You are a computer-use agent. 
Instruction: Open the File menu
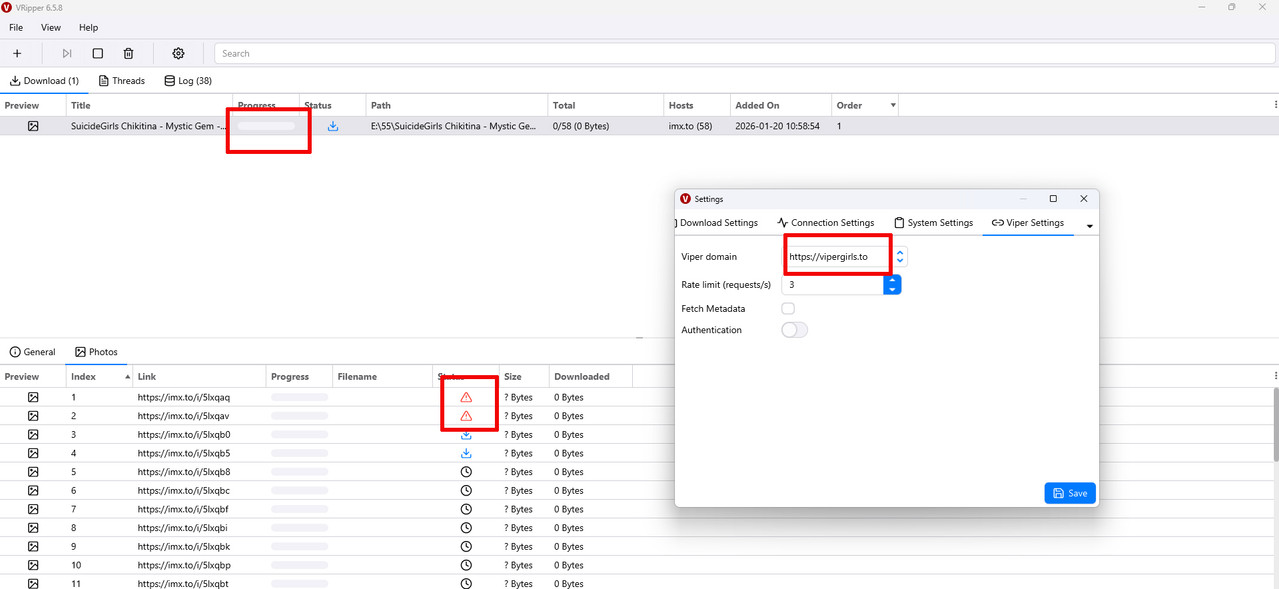pyautogui.click(x=16, y=28)
